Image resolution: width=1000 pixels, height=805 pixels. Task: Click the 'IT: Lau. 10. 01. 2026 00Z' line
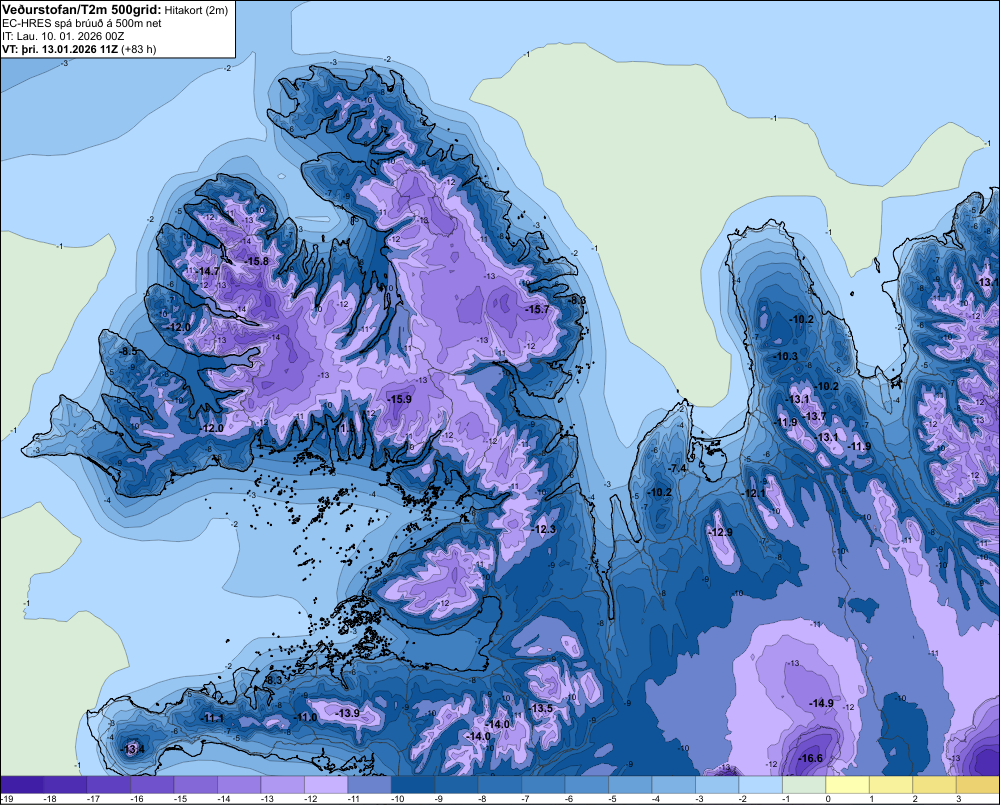pos(63,36)
